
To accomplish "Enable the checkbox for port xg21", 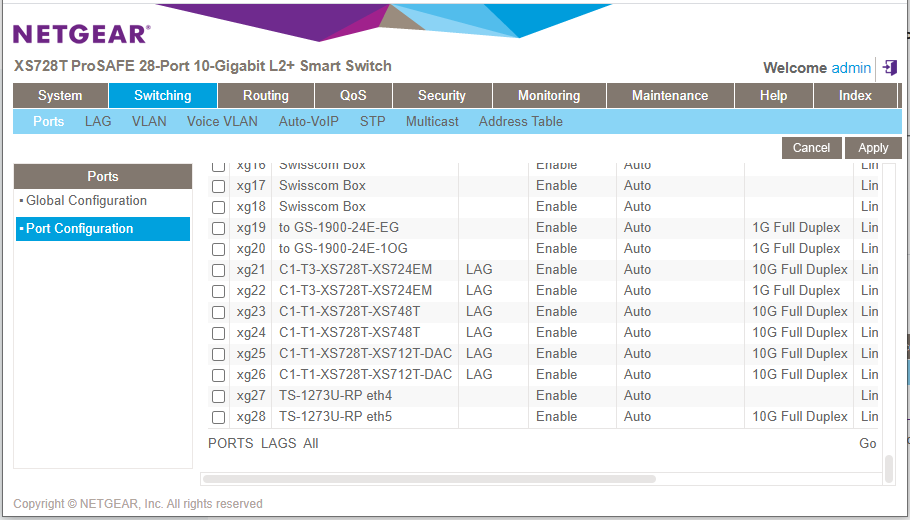I will click(218, 270).
